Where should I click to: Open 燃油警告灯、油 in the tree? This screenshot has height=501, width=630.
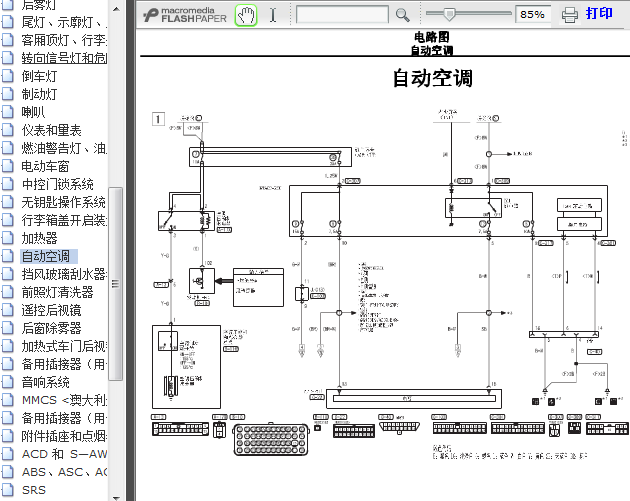pyautogui.click(x=64, y=148)
